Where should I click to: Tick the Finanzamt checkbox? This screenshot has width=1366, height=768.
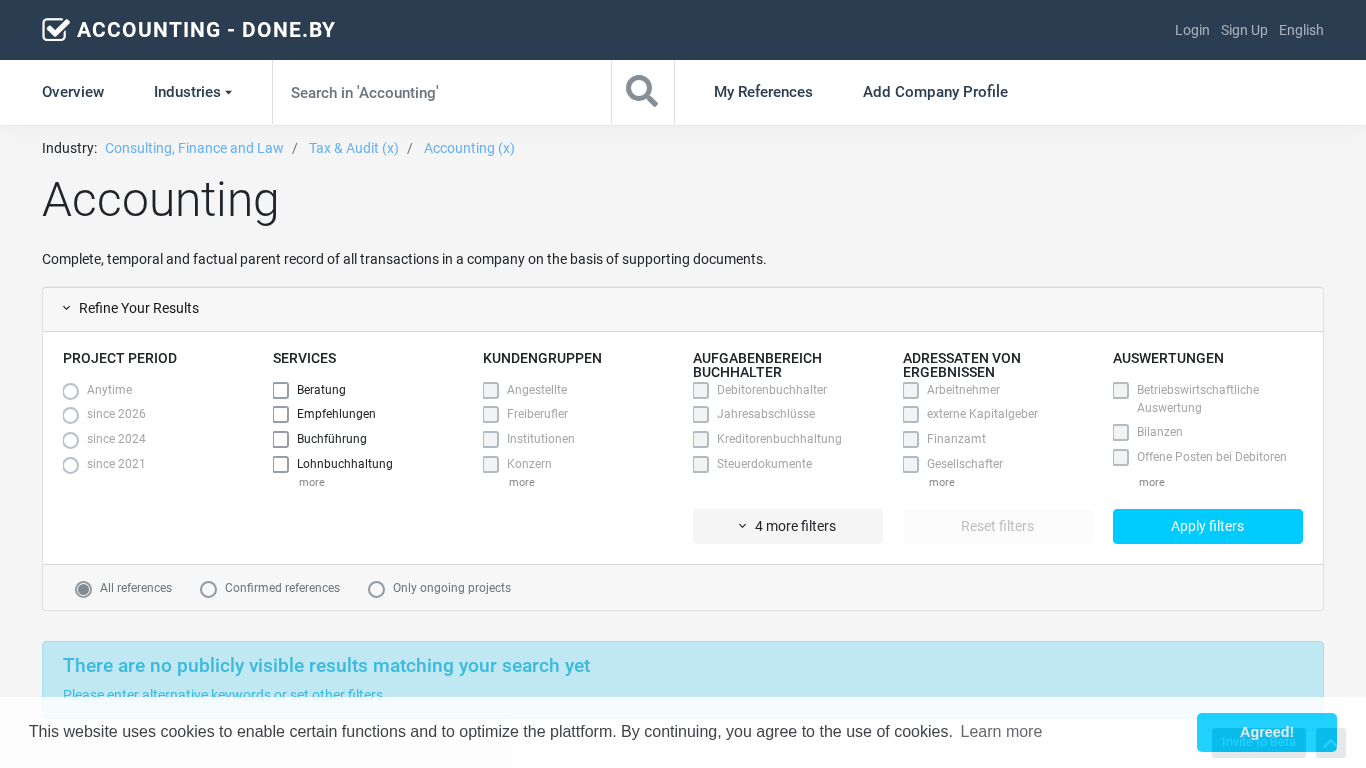tap(911, 439)
